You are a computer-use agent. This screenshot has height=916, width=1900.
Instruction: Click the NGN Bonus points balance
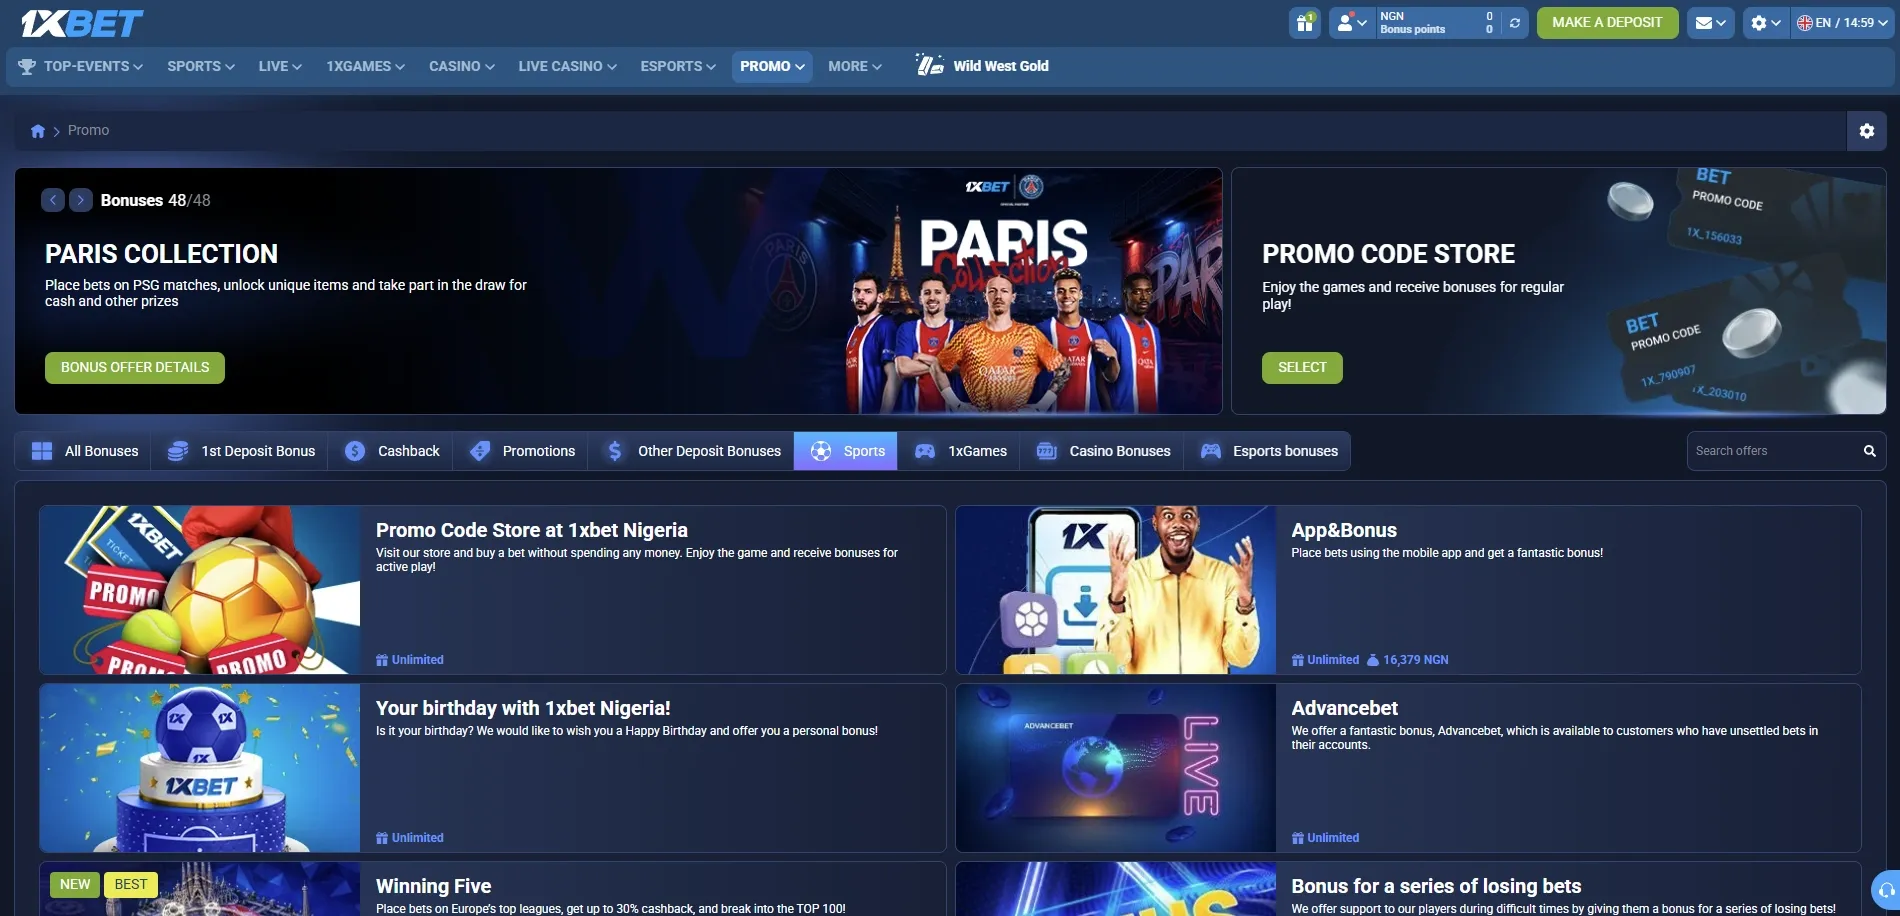click(1437, 23)
